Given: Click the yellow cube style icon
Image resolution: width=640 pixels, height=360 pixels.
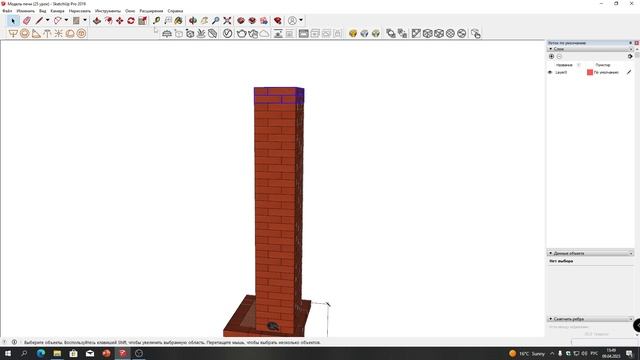Looking at the screenshot, I should coord(353,33).
